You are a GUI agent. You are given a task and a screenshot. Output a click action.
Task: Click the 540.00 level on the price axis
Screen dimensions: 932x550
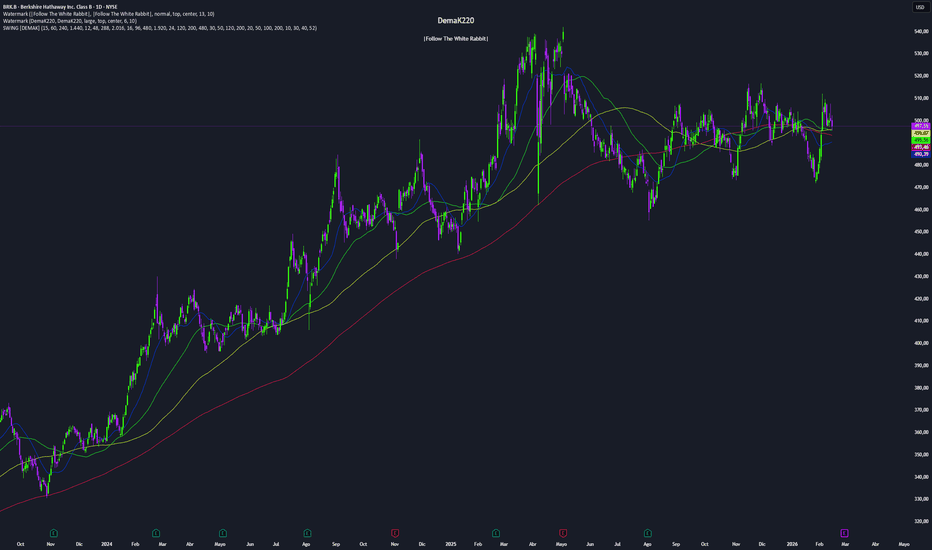[918, 31]
